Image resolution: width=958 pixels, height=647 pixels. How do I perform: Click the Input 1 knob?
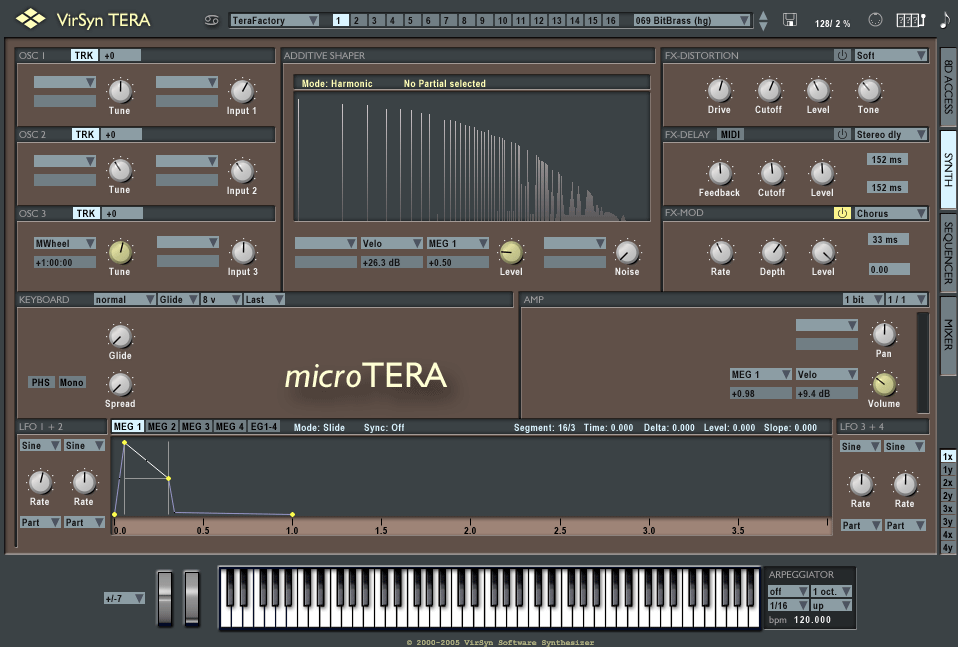pos(242,91)
